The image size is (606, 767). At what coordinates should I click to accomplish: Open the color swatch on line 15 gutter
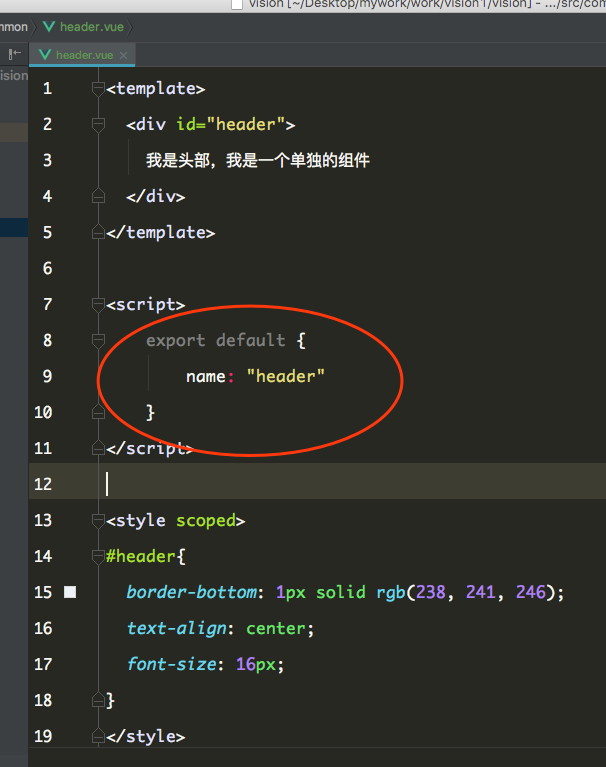point(70,592)
